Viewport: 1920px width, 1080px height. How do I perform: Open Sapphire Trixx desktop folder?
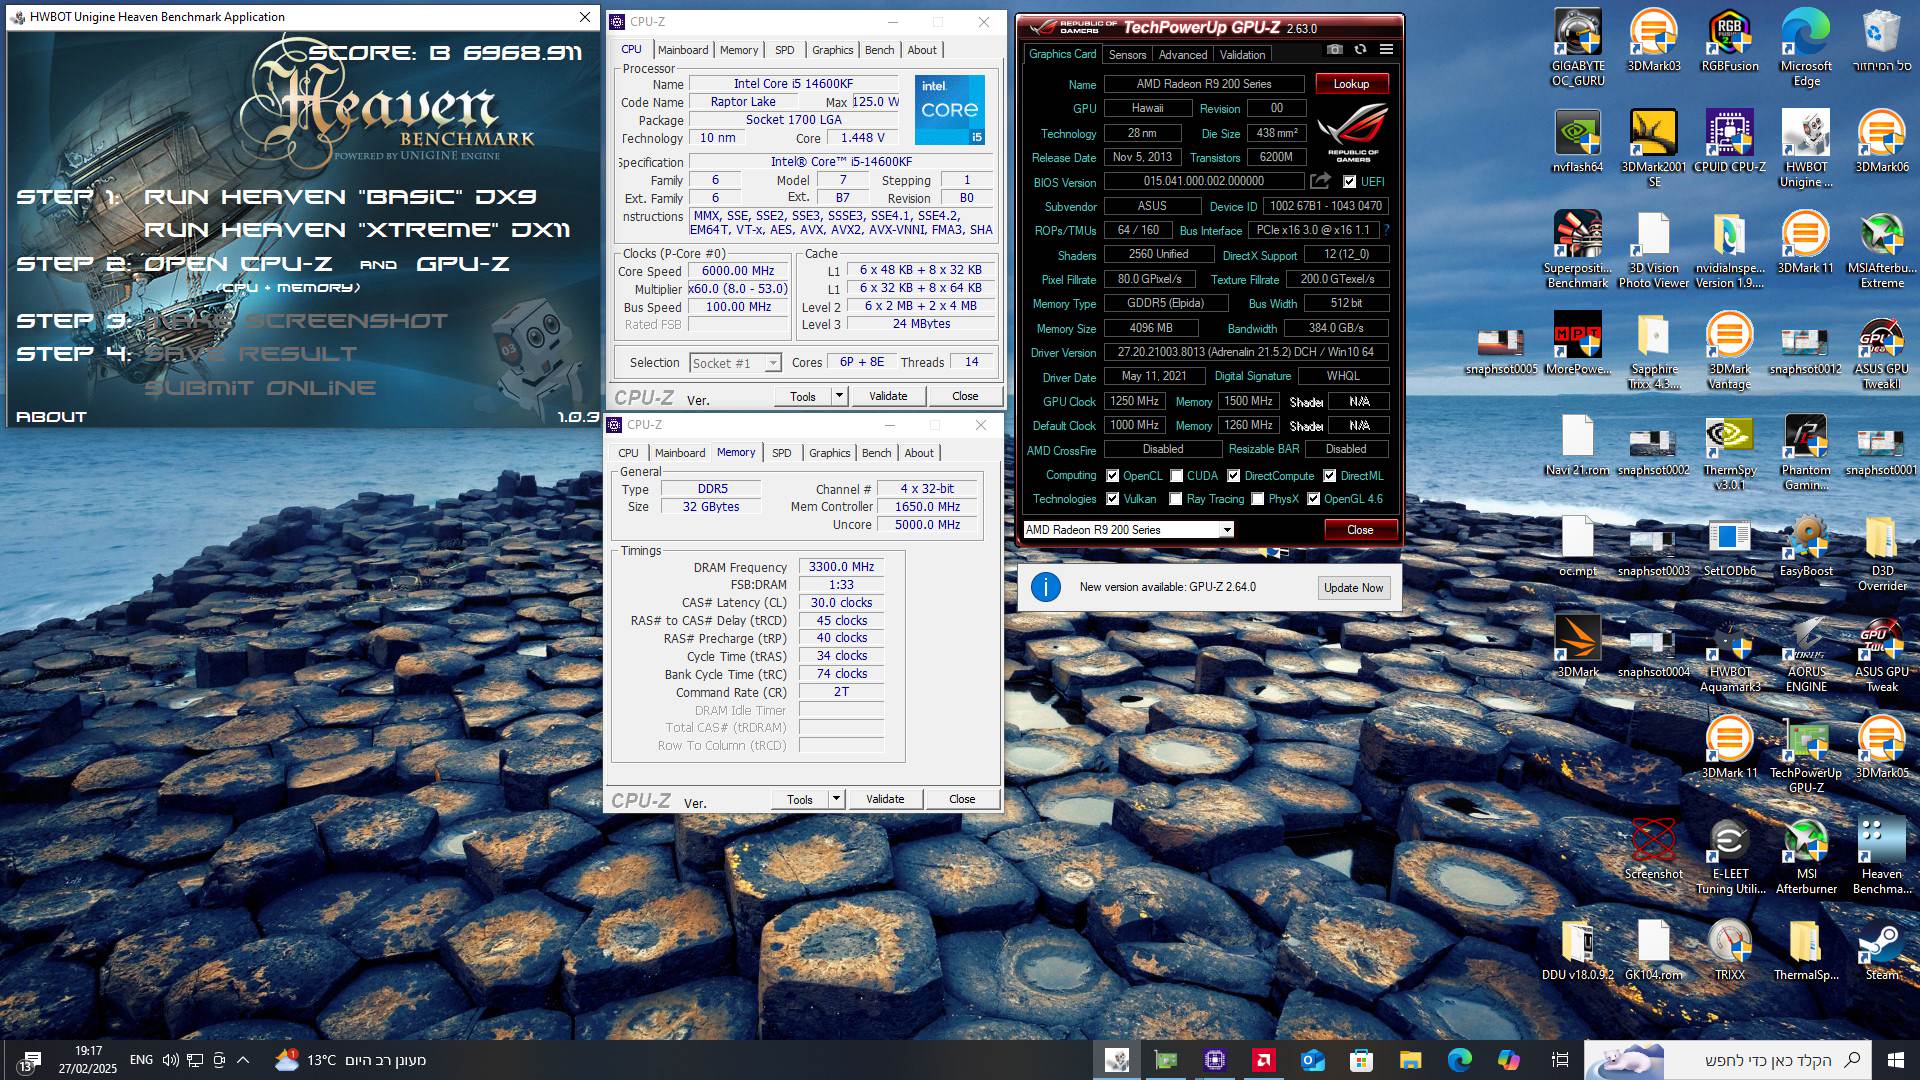[x=1654, y=350]
